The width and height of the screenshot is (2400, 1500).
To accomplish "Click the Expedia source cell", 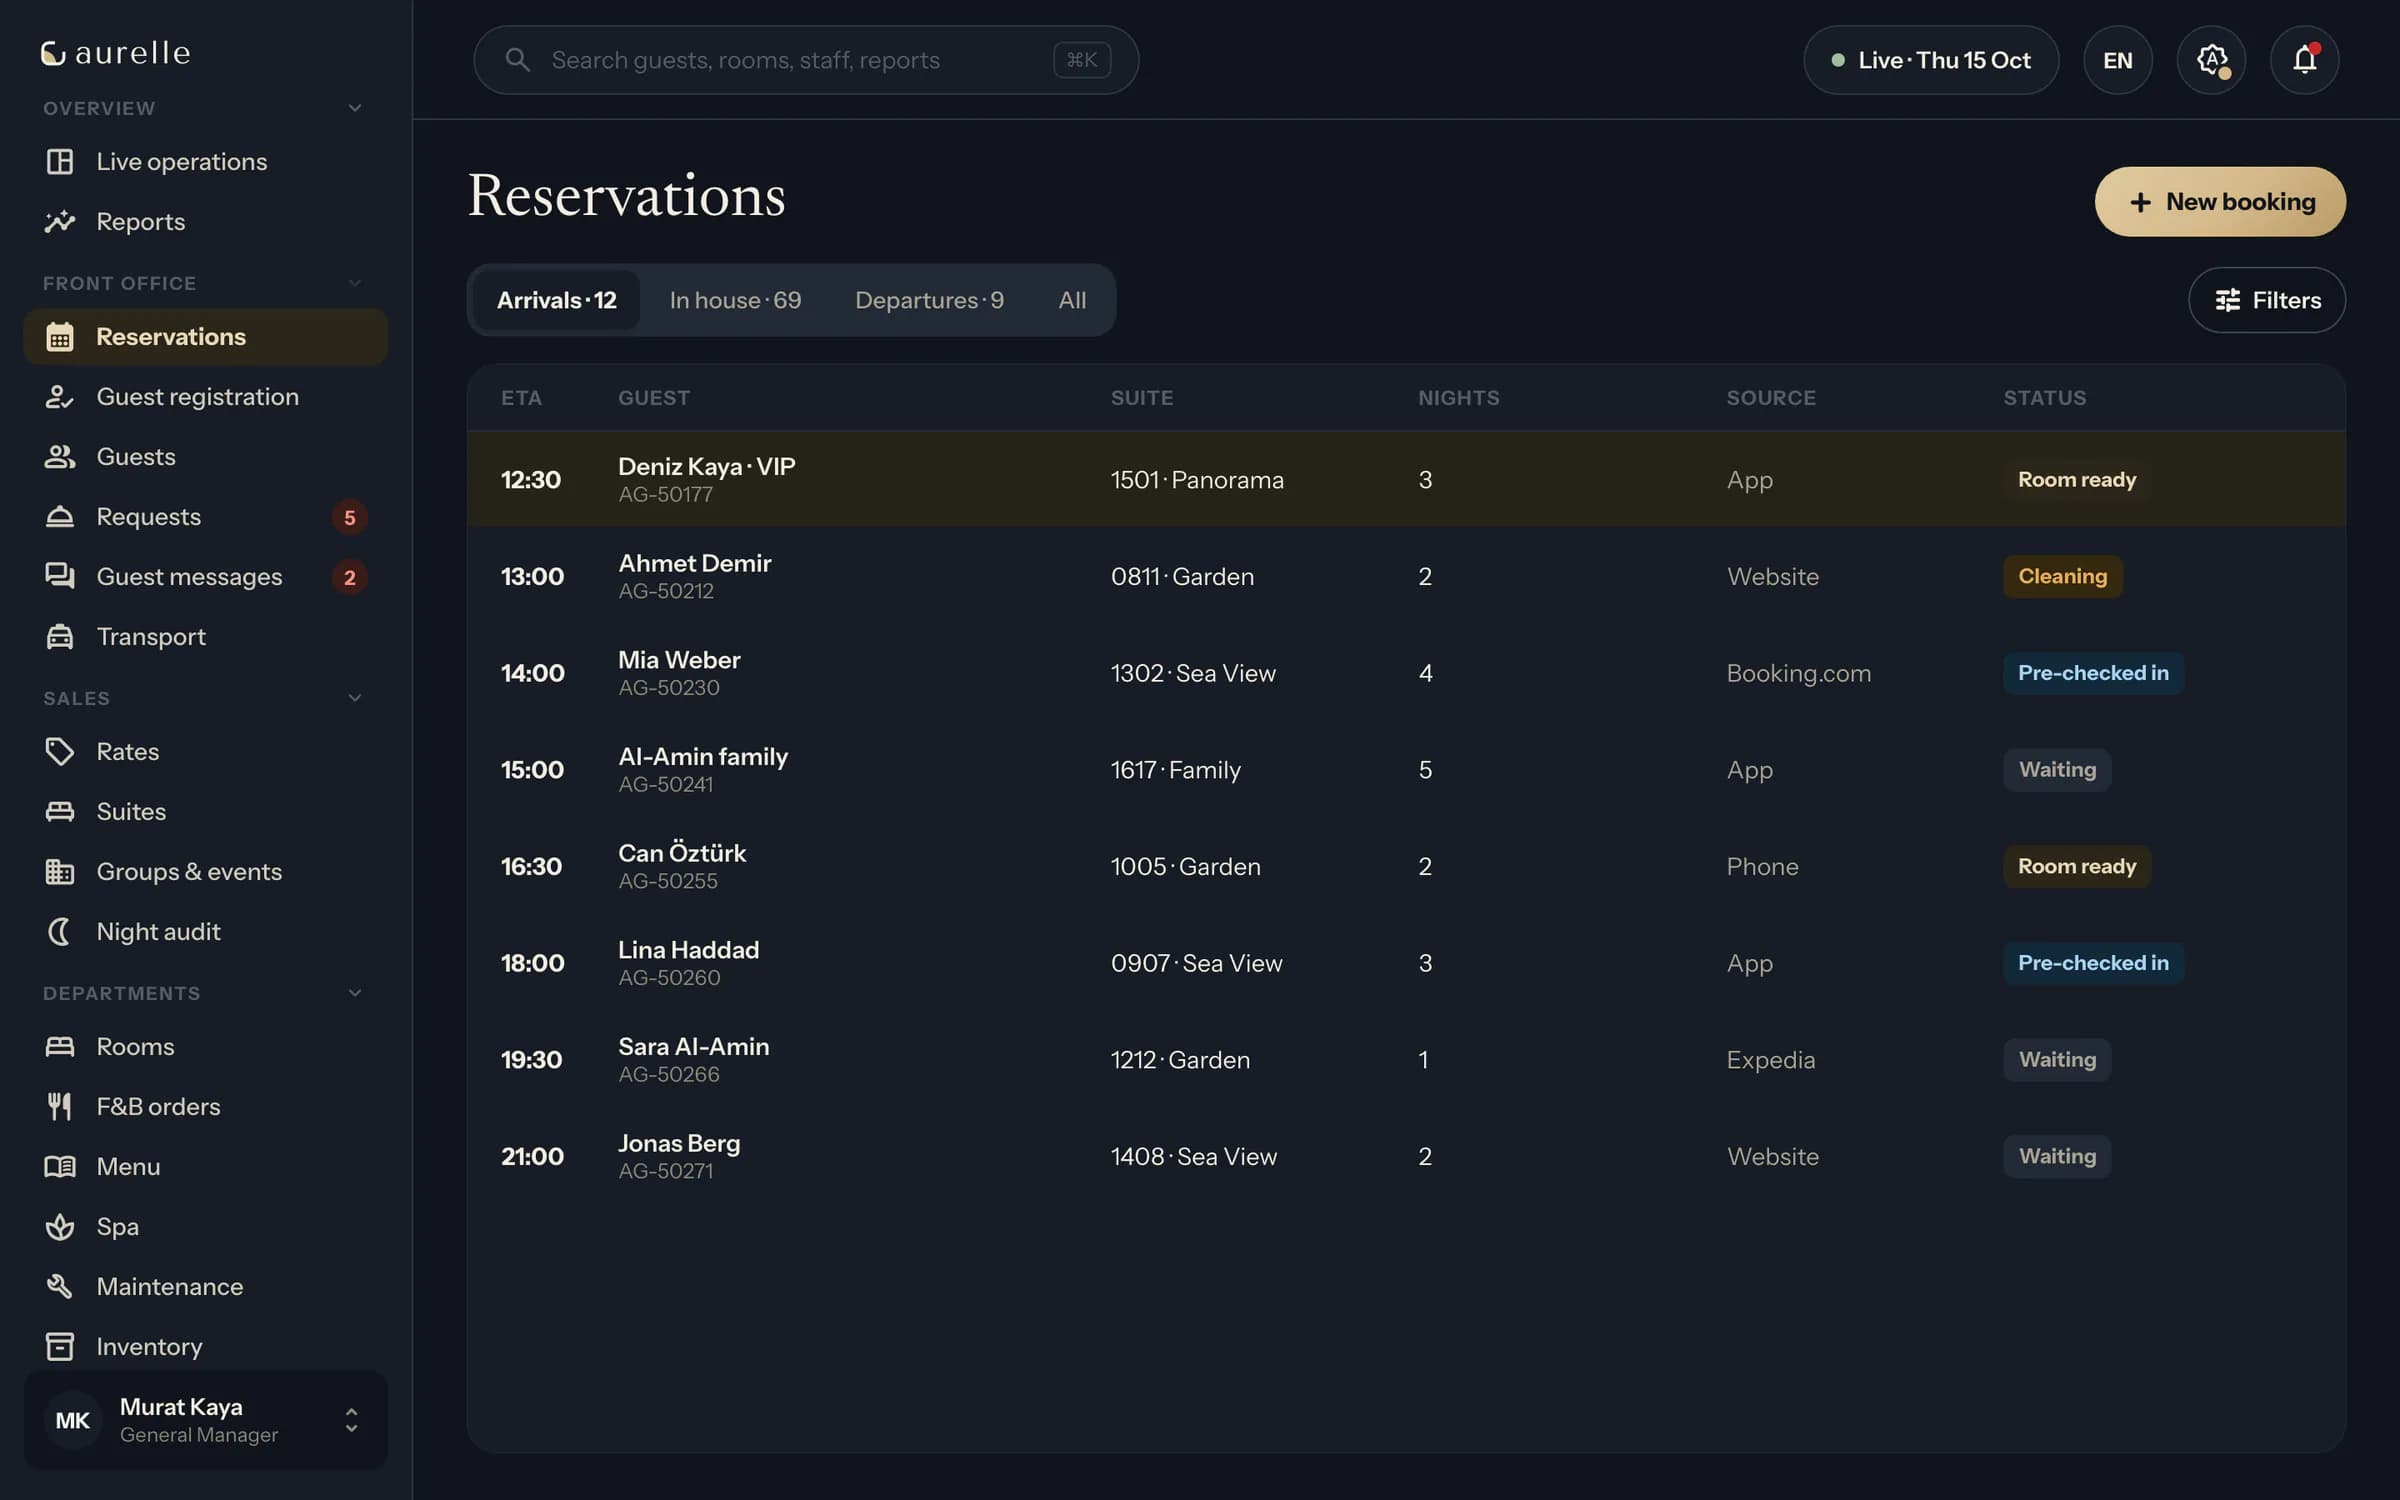I will point(1770,1060).
